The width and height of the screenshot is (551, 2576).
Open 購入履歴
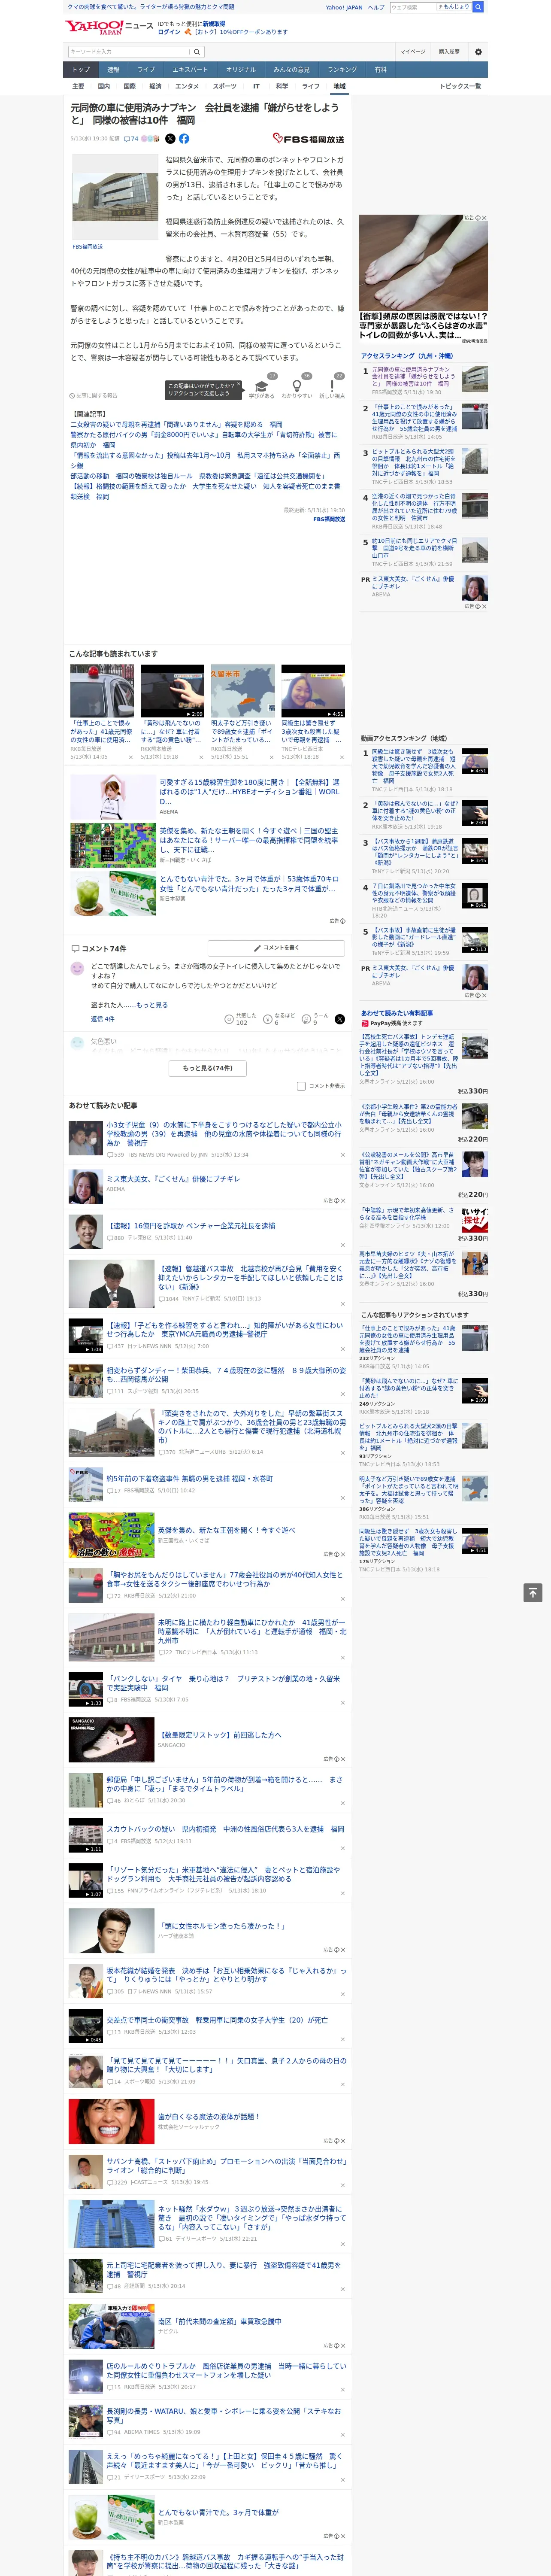point(449,51)
